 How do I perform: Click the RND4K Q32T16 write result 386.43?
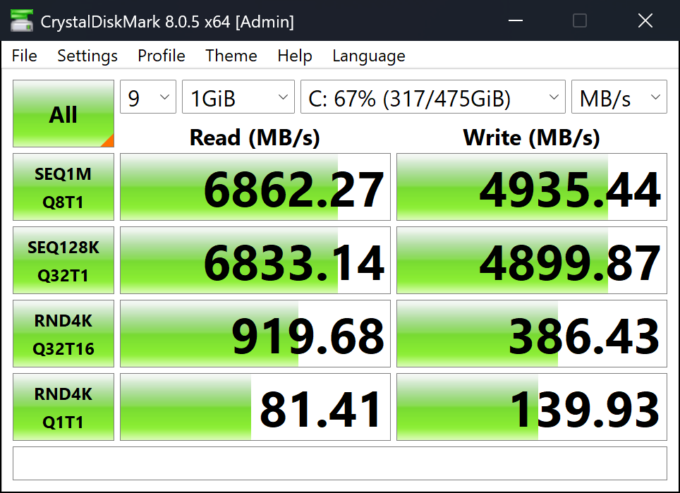[x=532, y=333]
